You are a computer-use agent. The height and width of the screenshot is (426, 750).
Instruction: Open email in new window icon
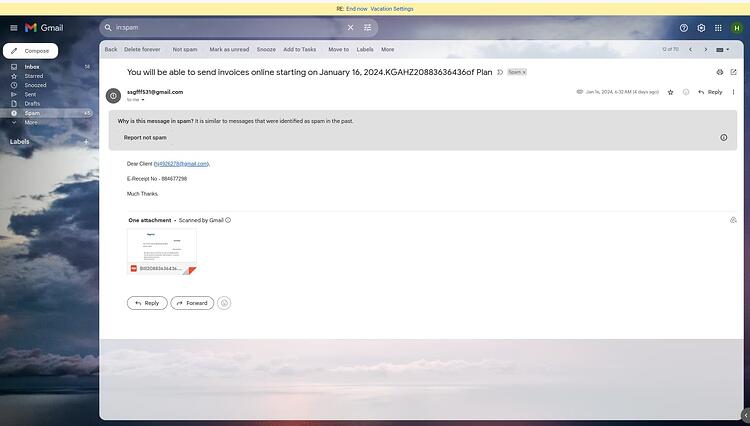(x=733, y=72)
